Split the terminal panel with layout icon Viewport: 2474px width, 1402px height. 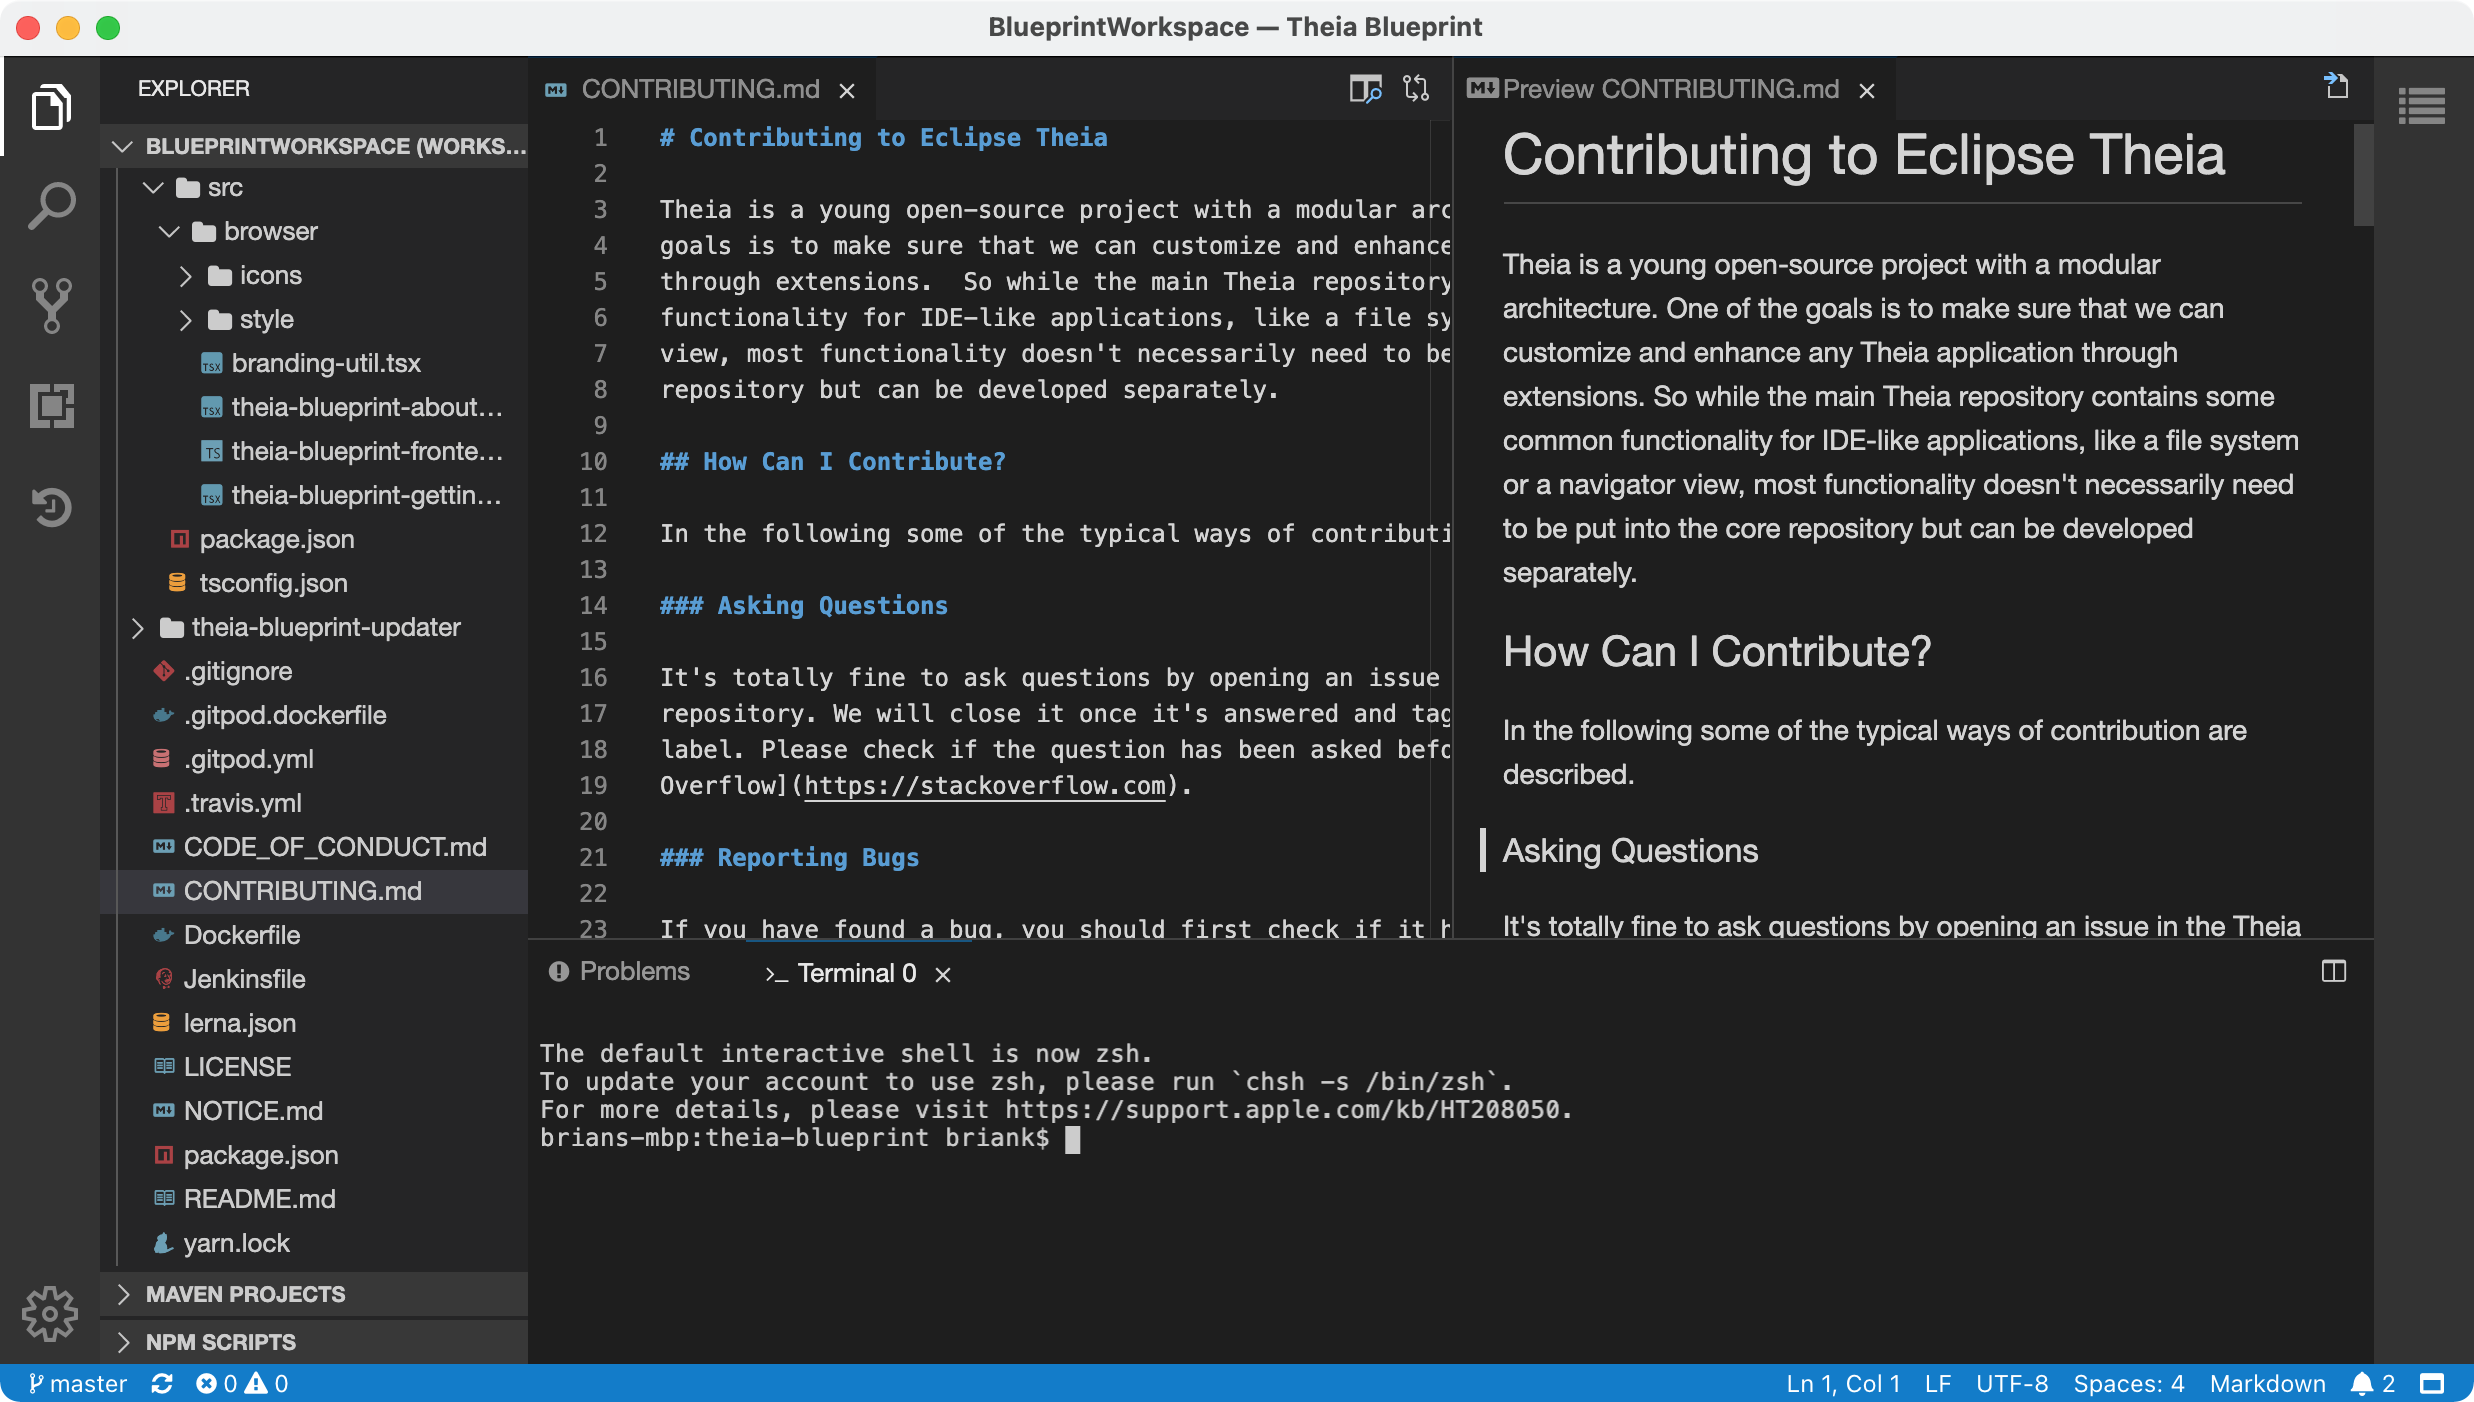click(x=2334, y=971)
